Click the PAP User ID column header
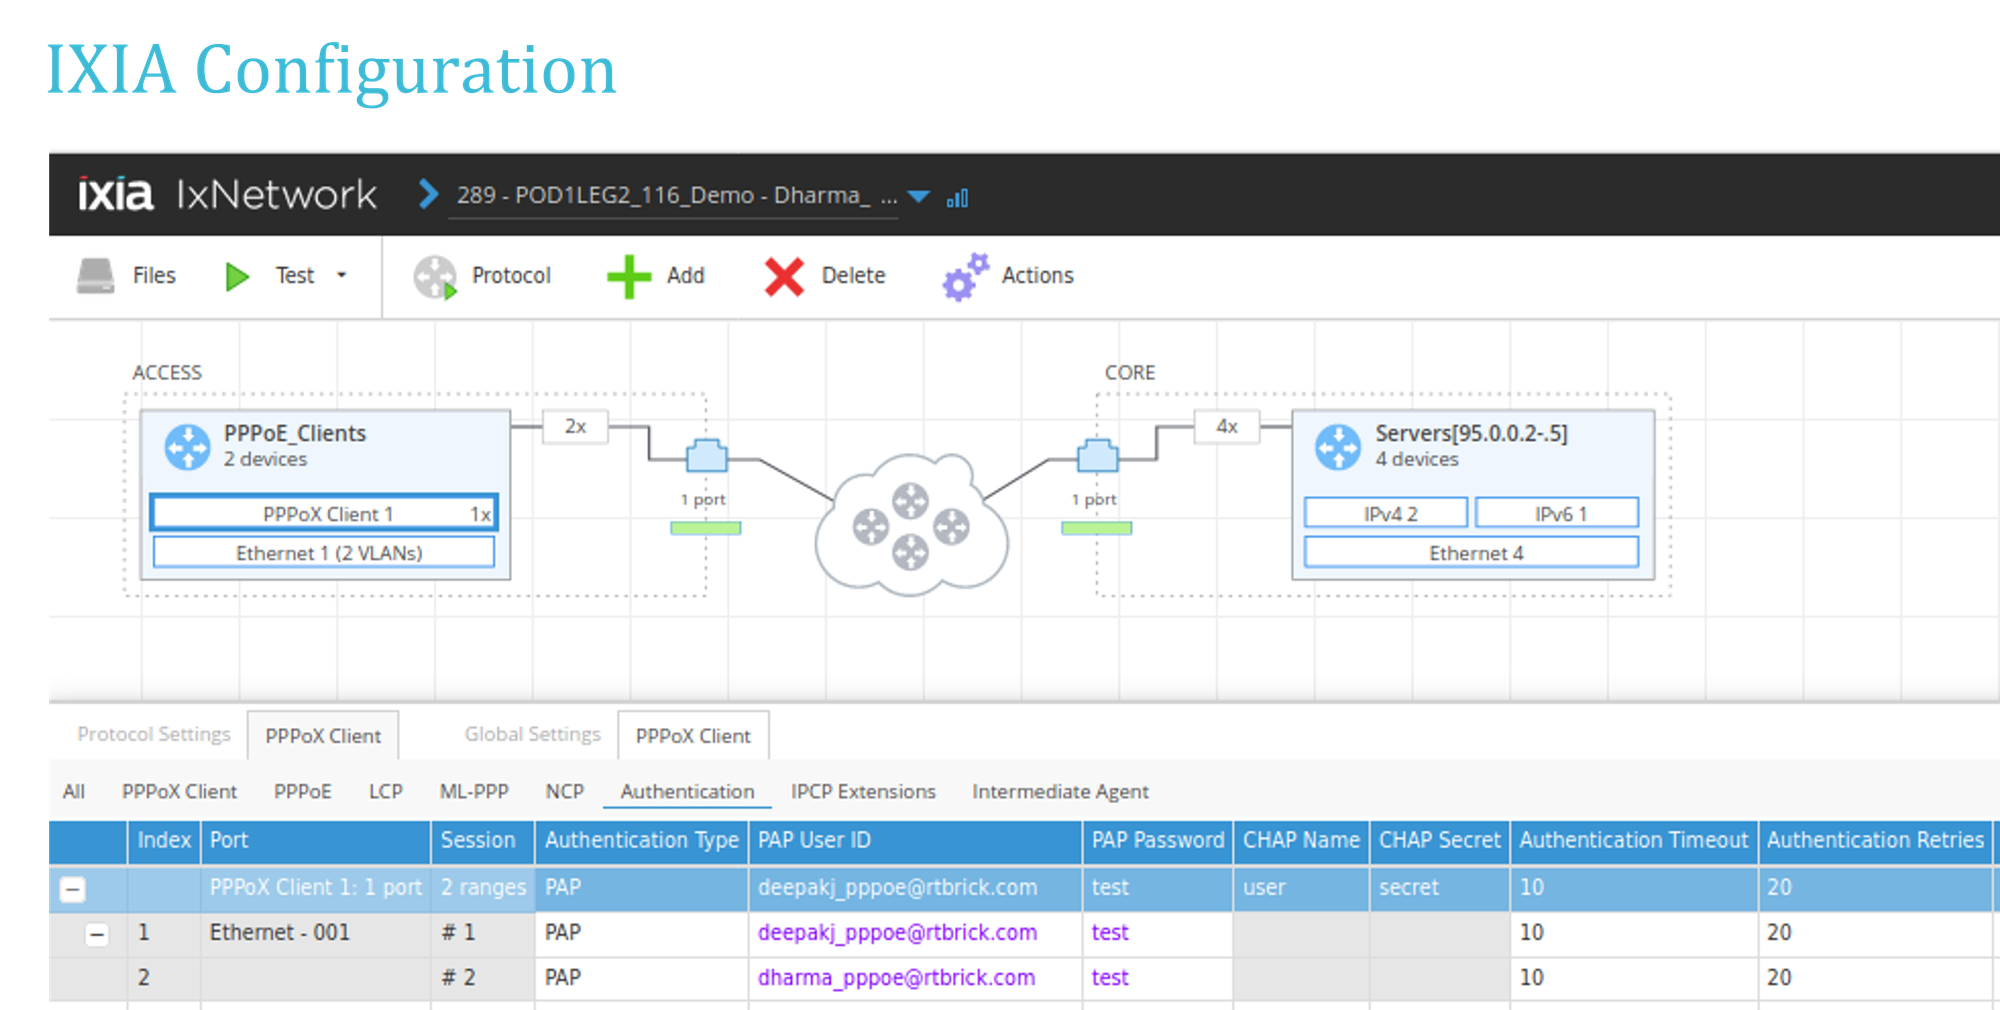This screenshot has width=2000, height=1010. (915, 841)
